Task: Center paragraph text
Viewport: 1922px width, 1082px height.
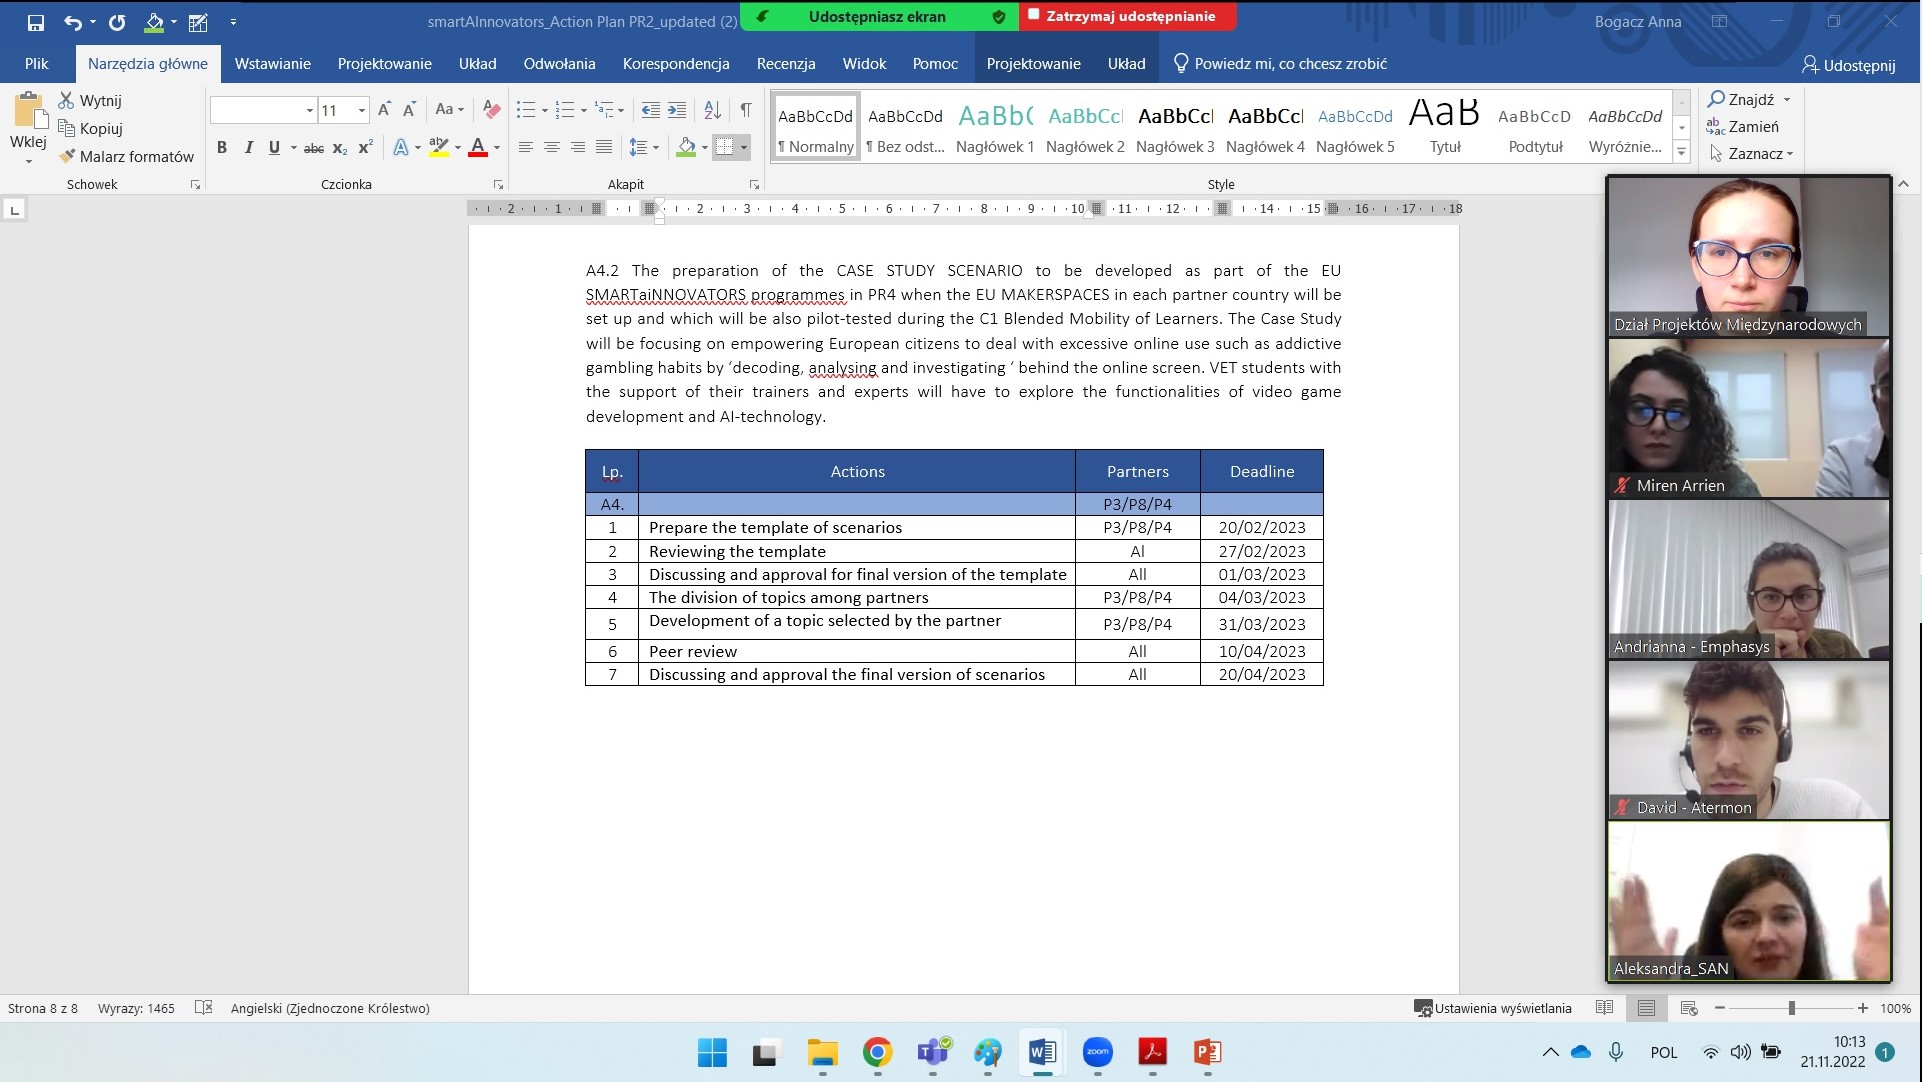Action: click(x=551, y=147)
